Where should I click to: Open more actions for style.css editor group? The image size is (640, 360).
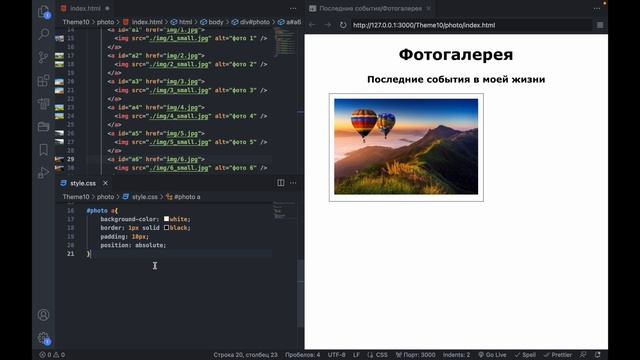point(293,183)
